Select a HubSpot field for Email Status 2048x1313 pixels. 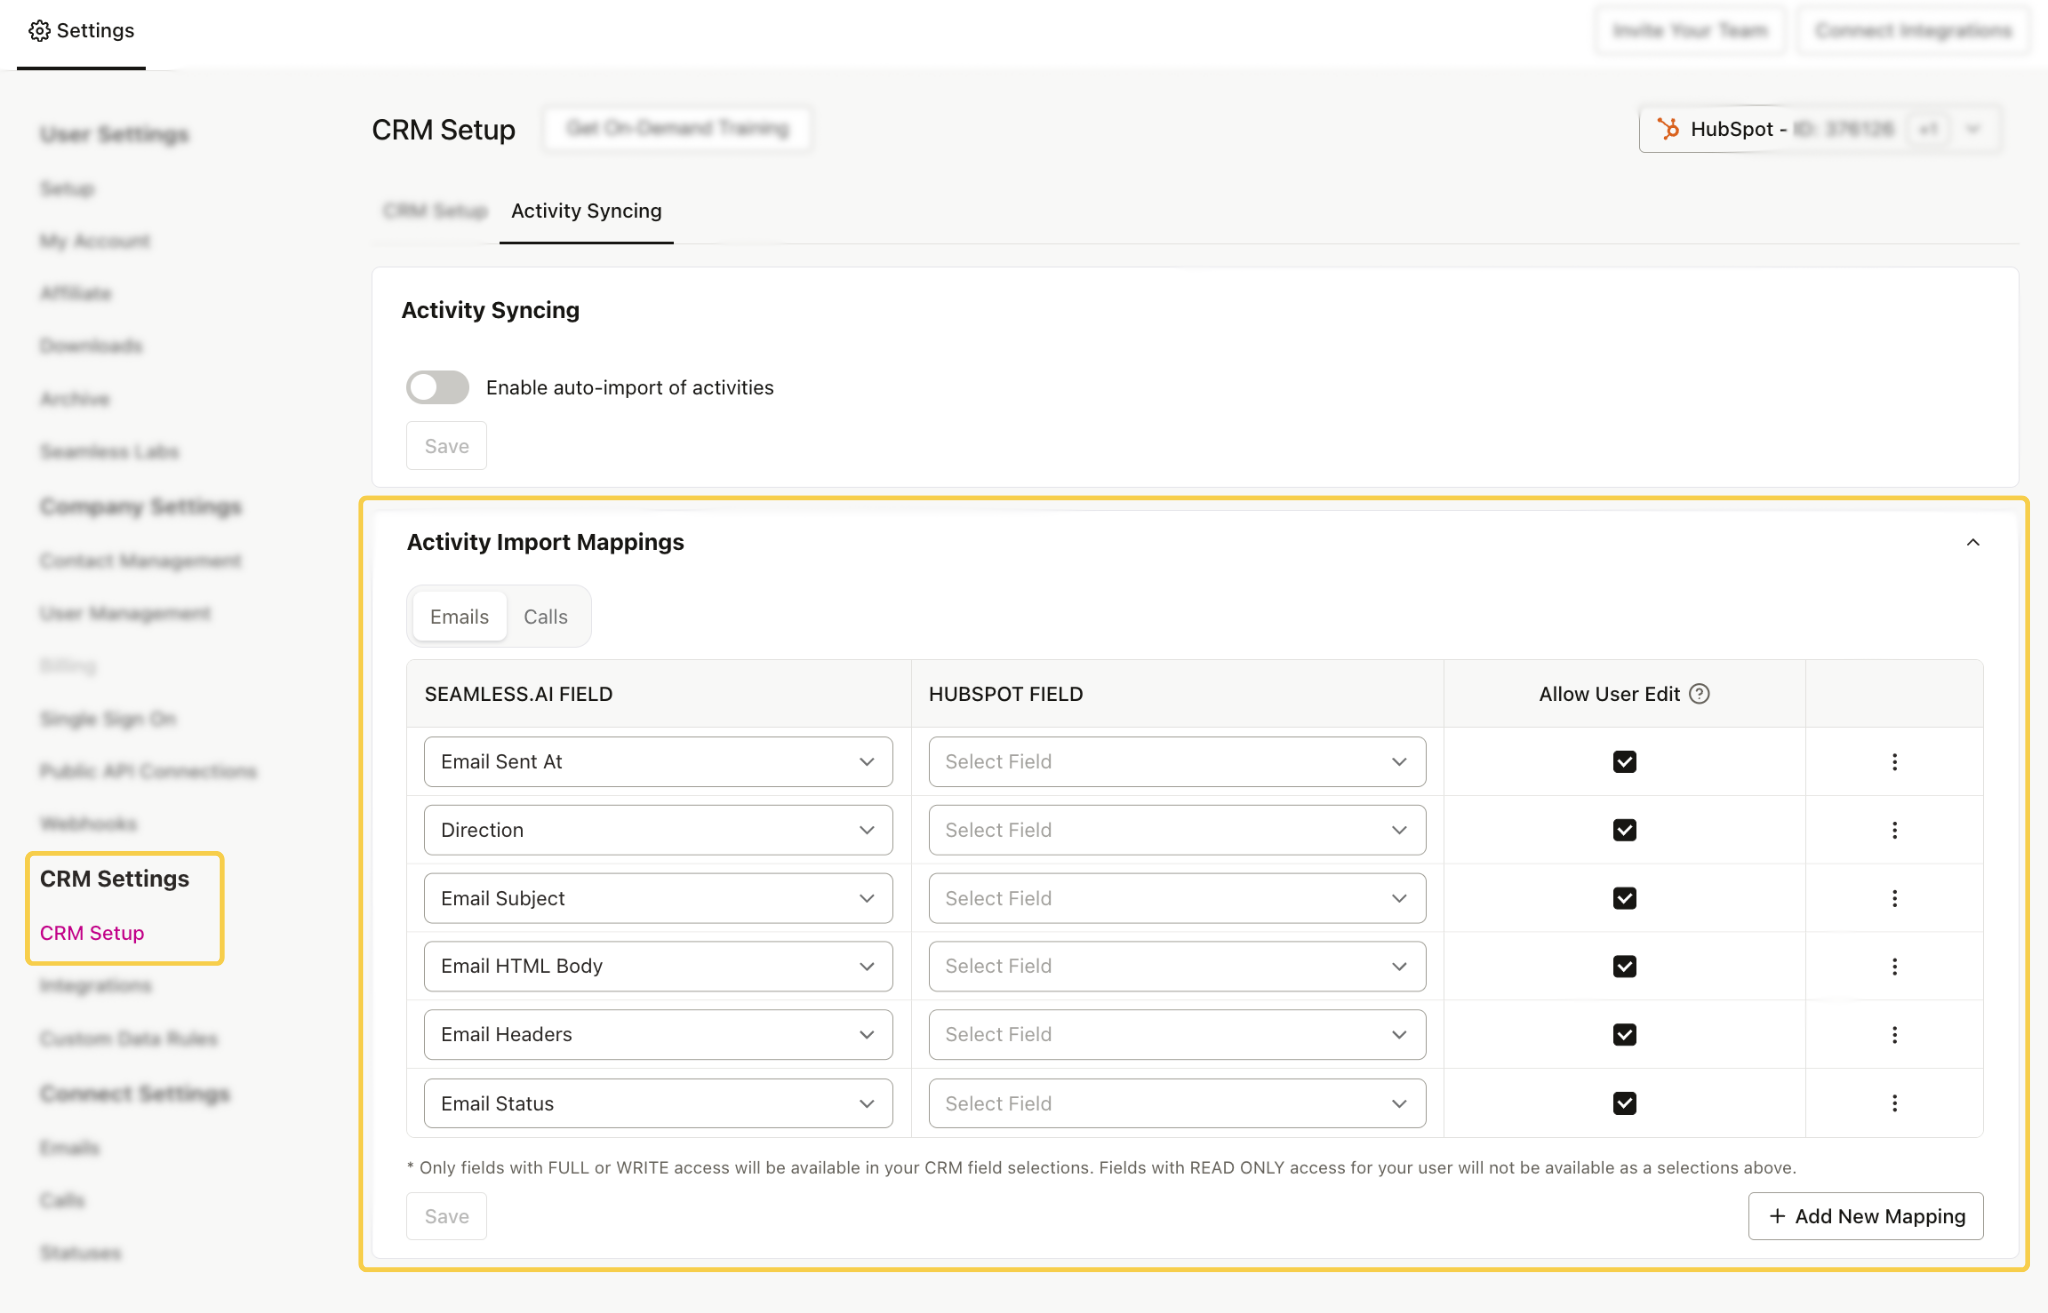click(x=1177, y=1103)
